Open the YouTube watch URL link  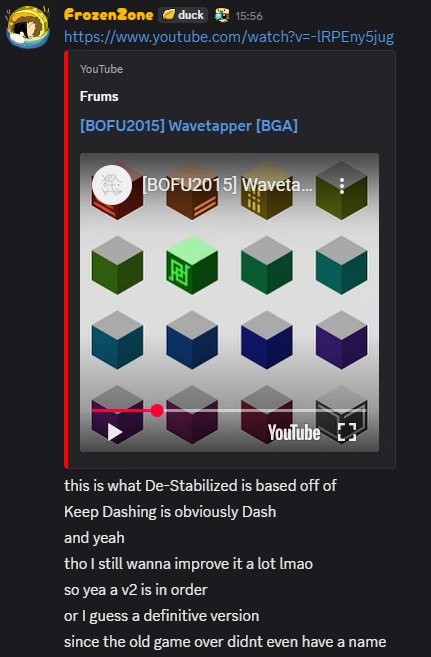(229, 37)
